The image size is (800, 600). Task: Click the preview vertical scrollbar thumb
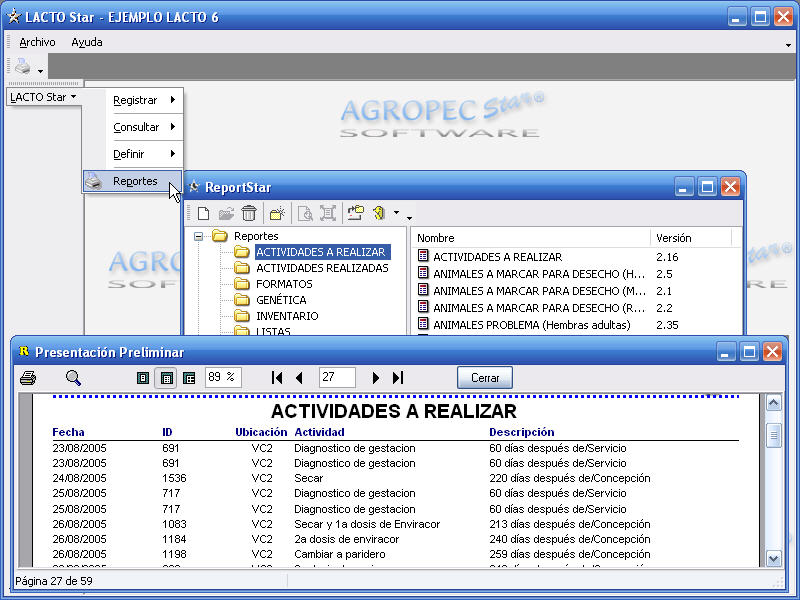click(773, 435)
